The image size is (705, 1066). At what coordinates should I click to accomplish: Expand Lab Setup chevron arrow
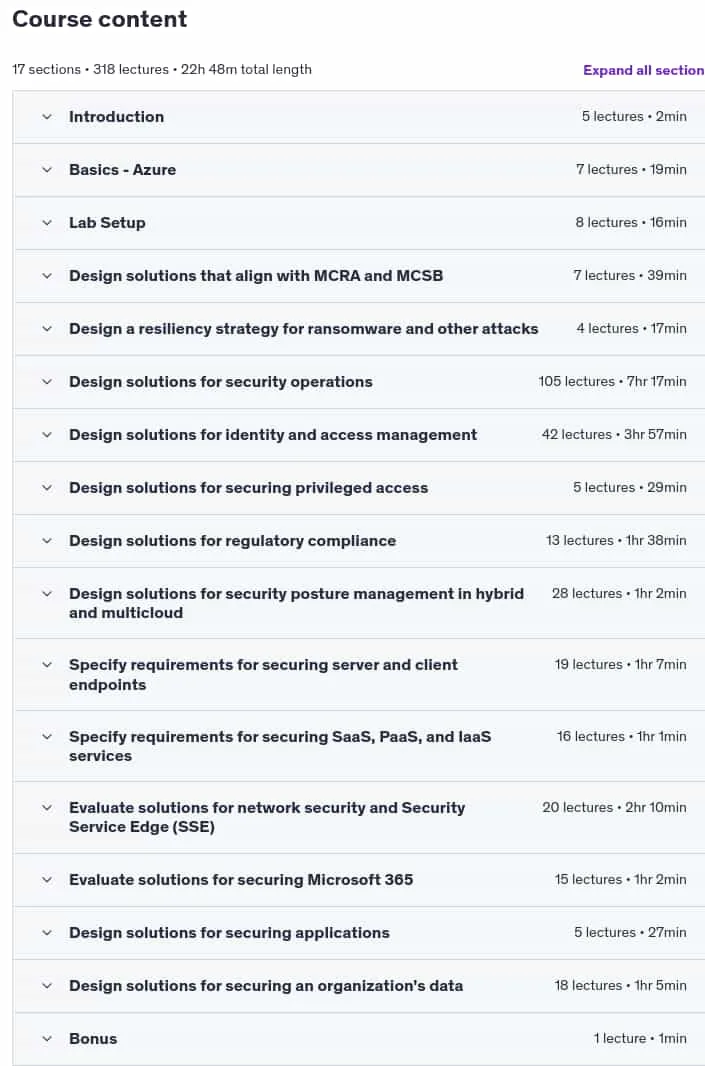[x=47, y=223]
